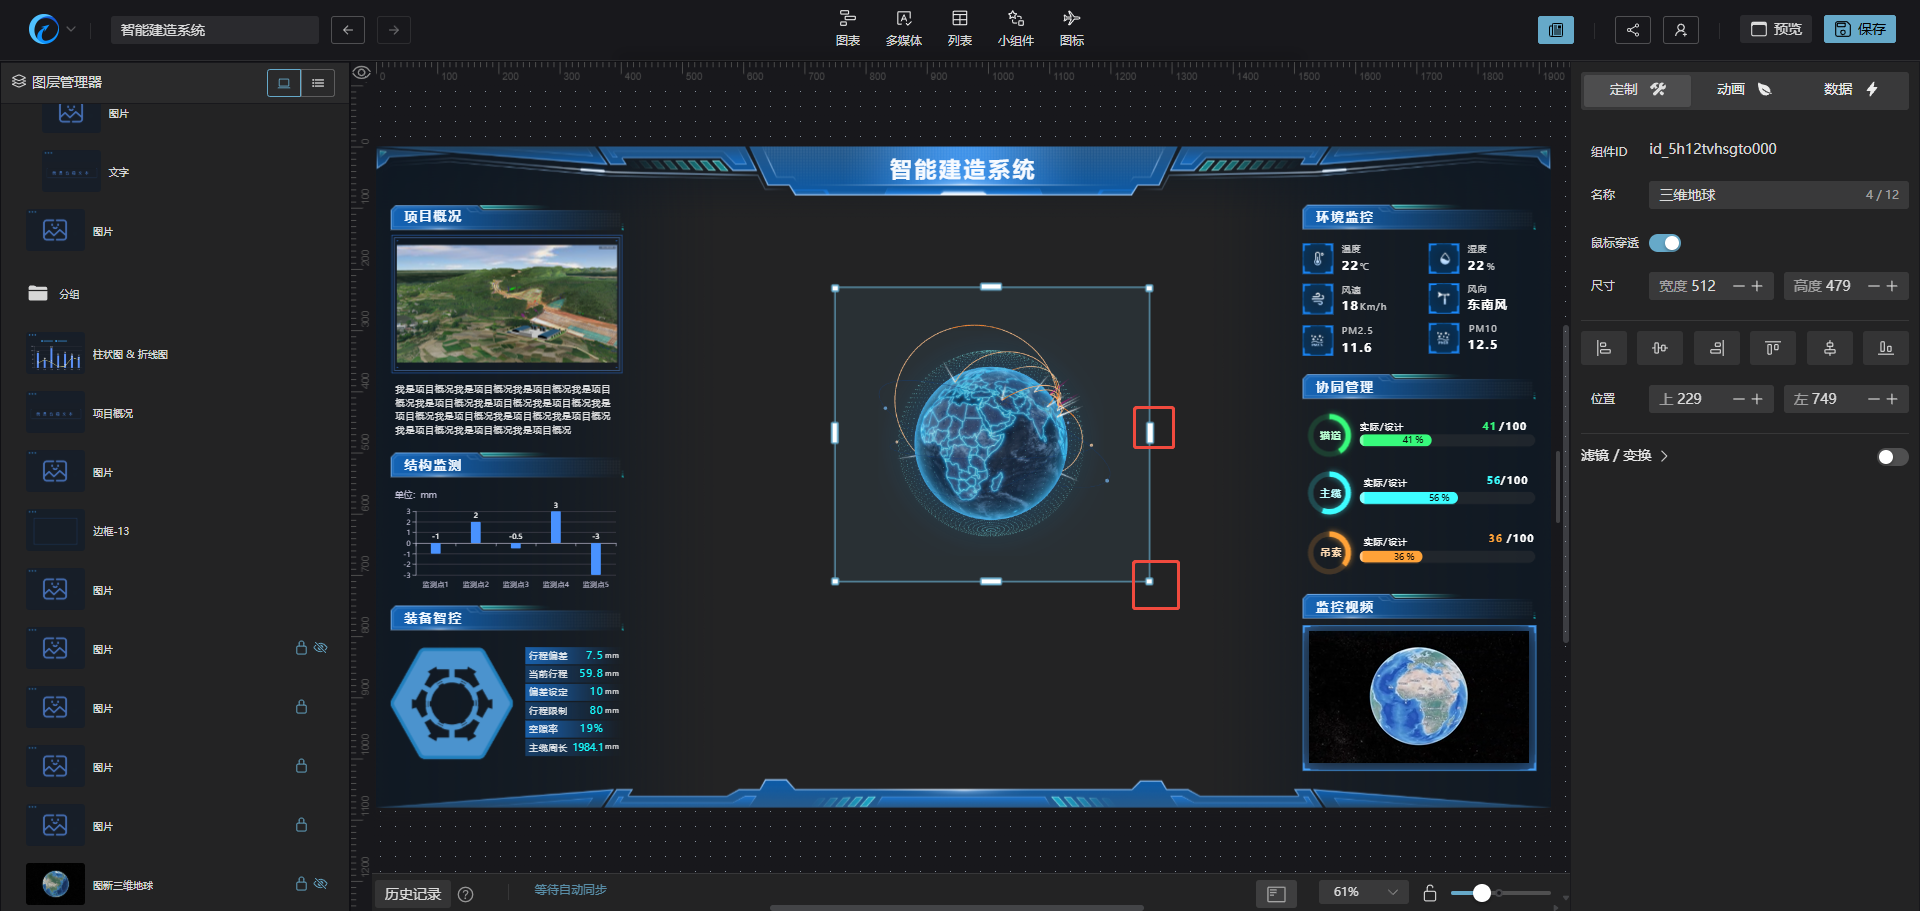This screenshot has height=911, width=1920.
Task: Switch layer manager to list view
Action: point(318,83)
